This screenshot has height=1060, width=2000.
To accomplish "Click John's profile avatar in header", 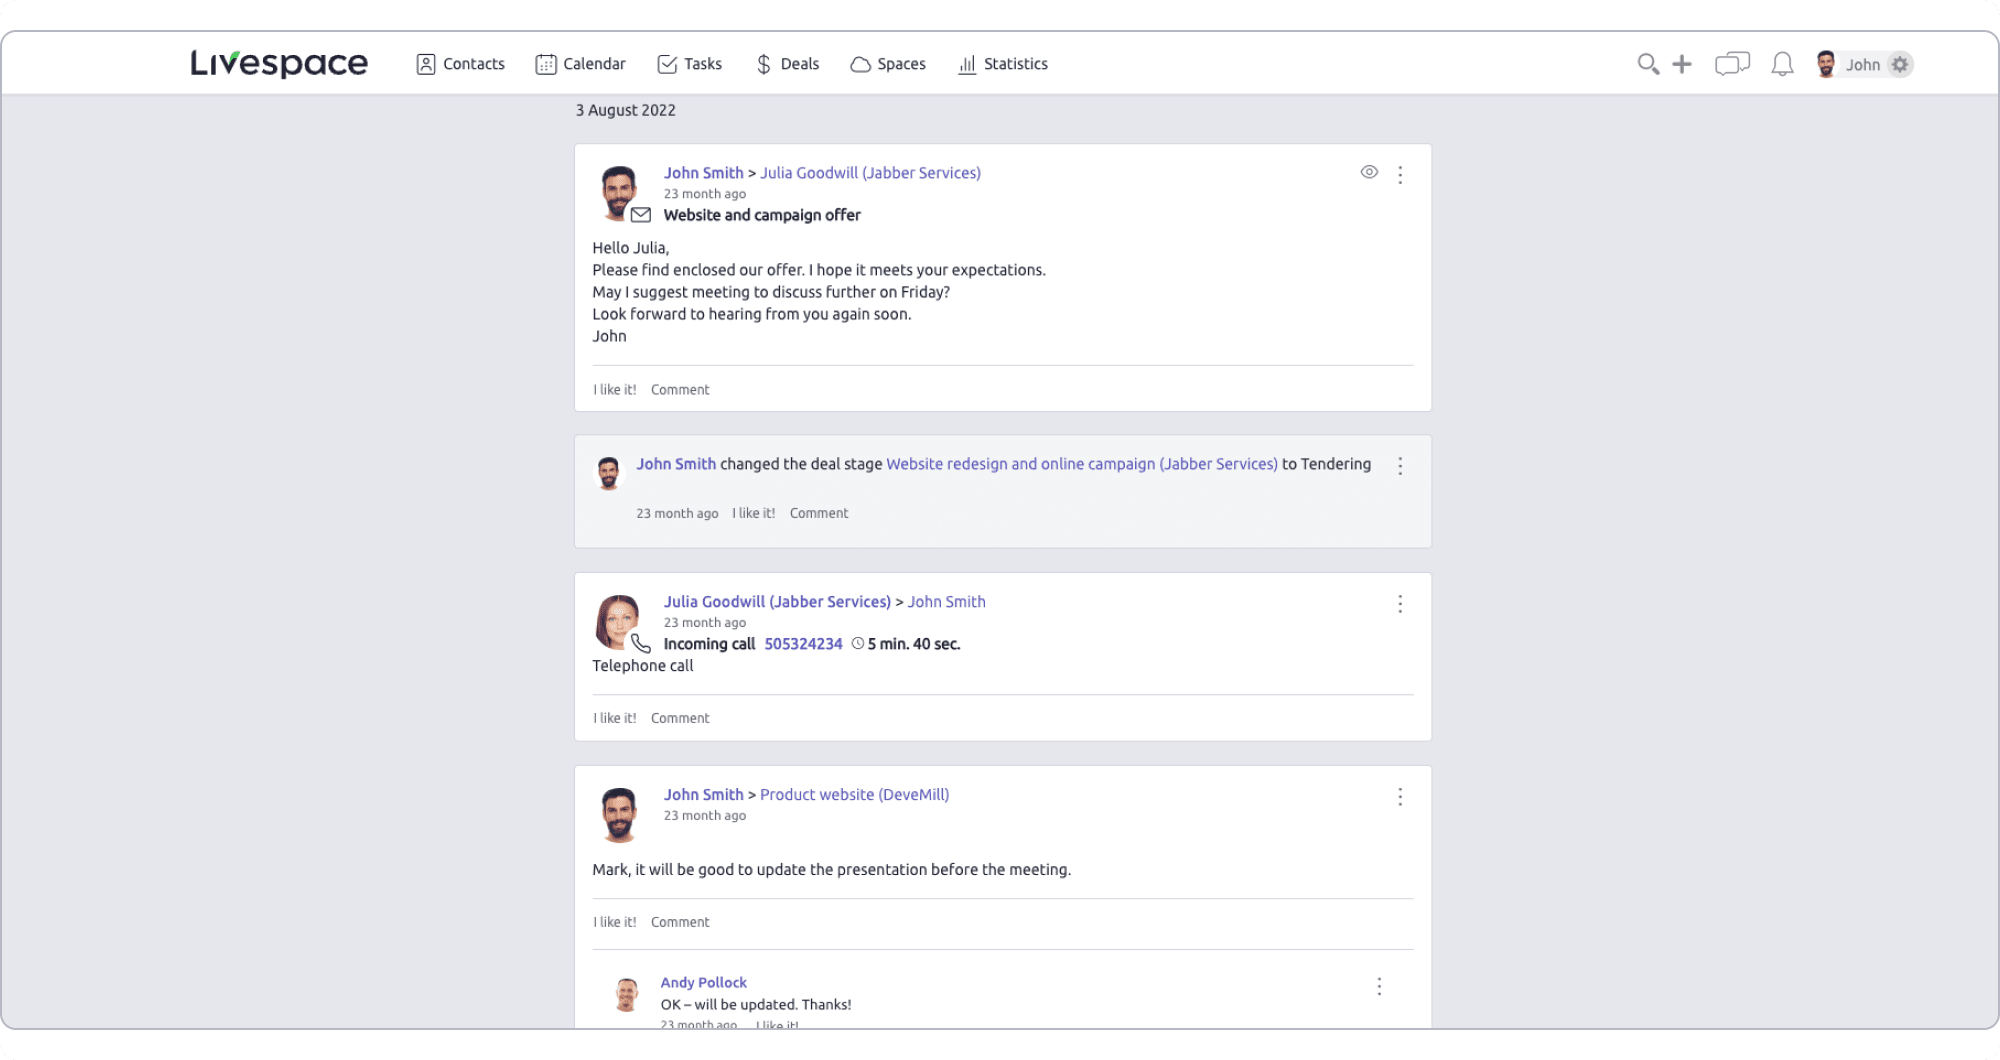I will click(1826, 64).
